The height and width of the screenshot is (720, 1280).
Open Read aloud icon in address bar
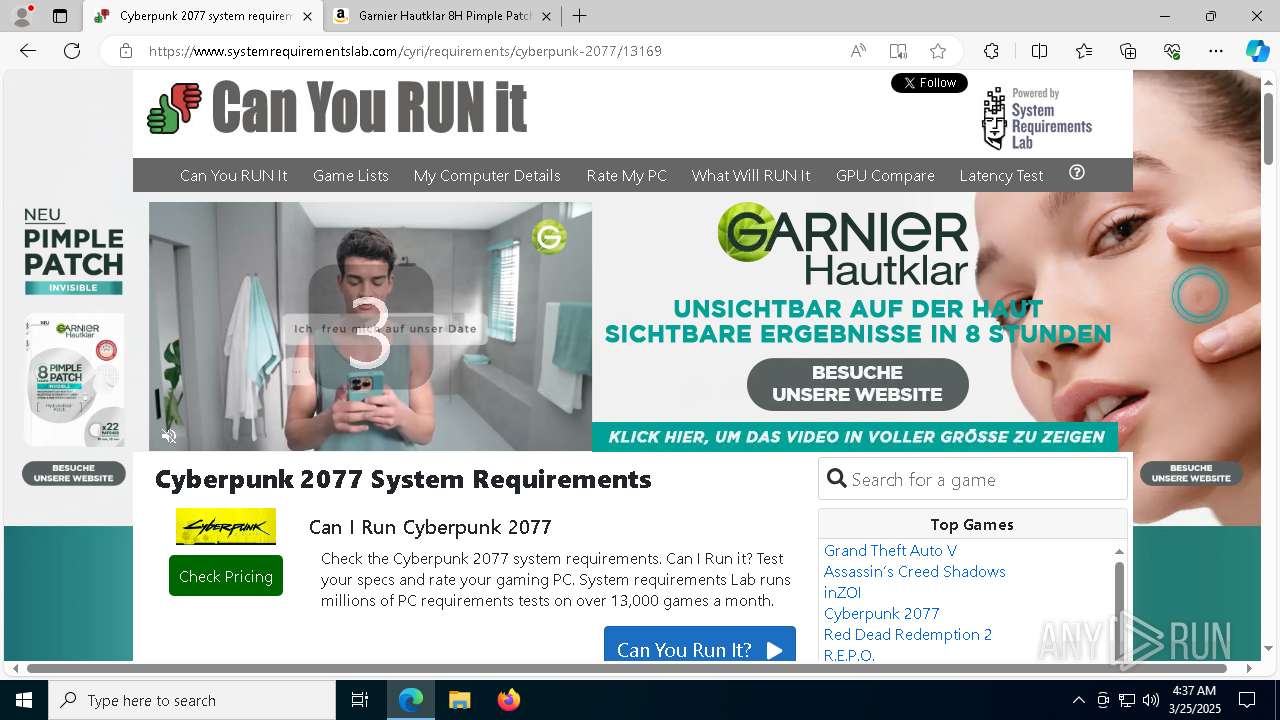858,51
